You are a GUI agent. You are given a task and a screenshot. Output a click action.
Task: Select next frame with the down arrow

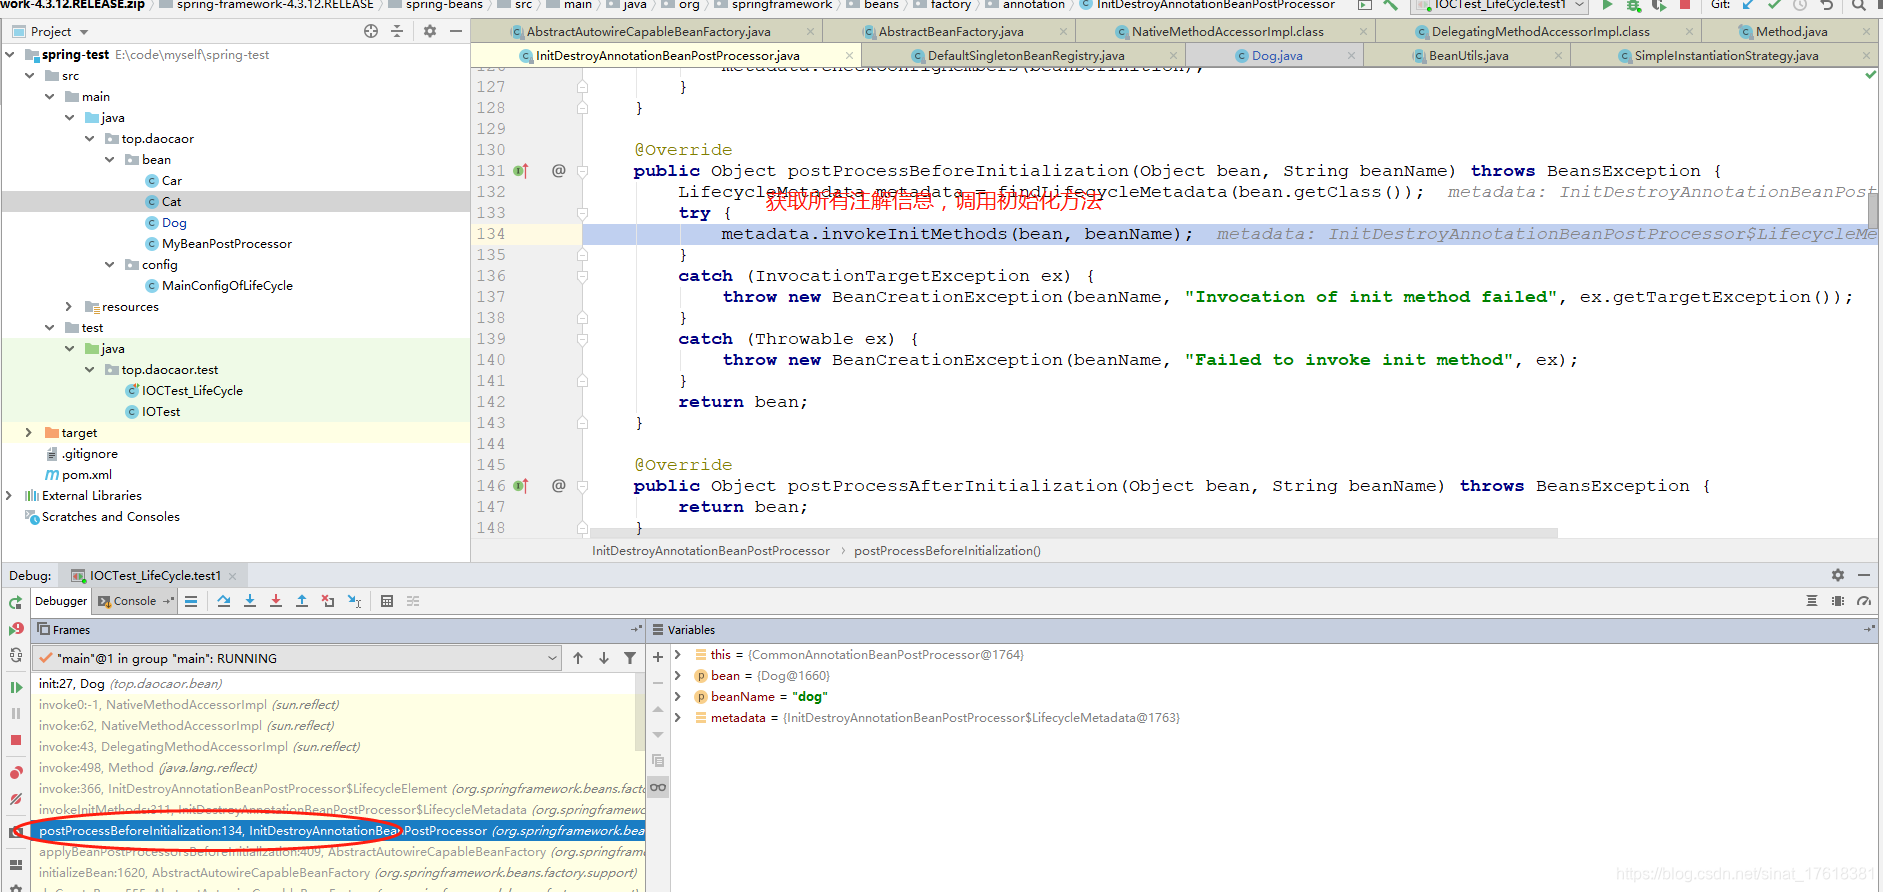click(x=604, y=658)
